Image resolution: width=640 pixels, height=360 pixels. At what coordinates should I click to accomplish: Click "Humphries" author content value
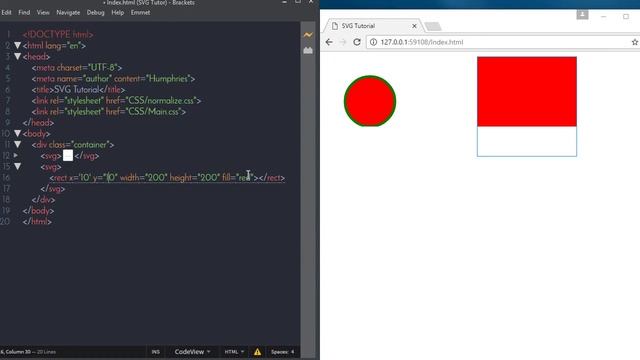(x=169, y=79)
